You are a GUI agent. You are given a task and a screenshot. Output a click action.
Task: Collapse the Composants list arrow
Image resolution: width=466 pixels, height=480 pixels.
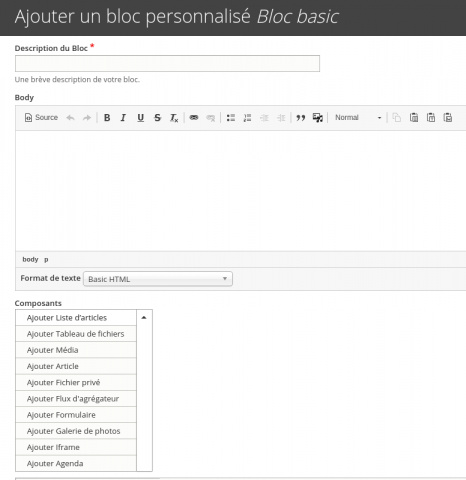[144, 318]
